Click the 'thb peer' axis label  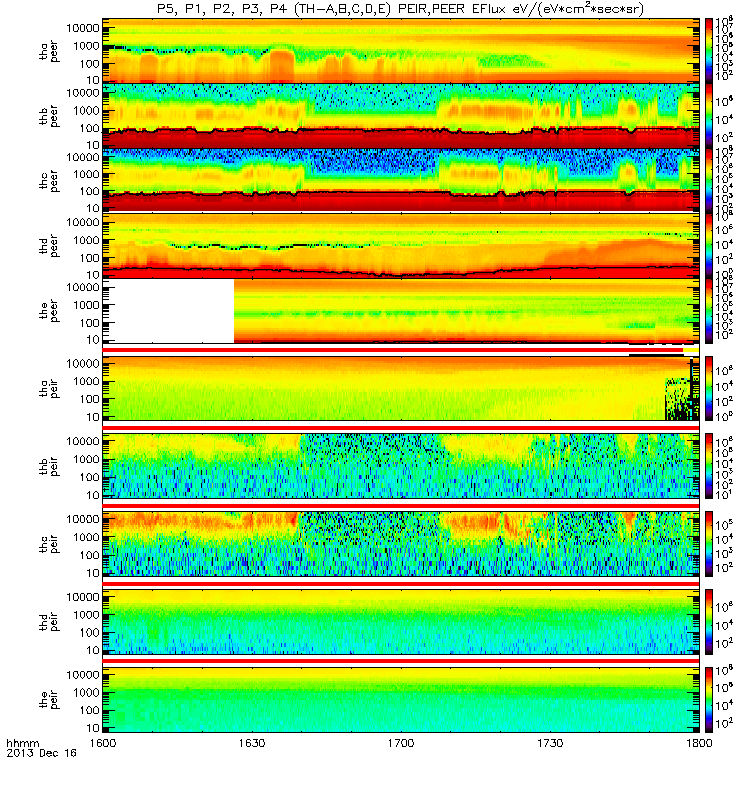pyautogui.click(x=49, y=116)
